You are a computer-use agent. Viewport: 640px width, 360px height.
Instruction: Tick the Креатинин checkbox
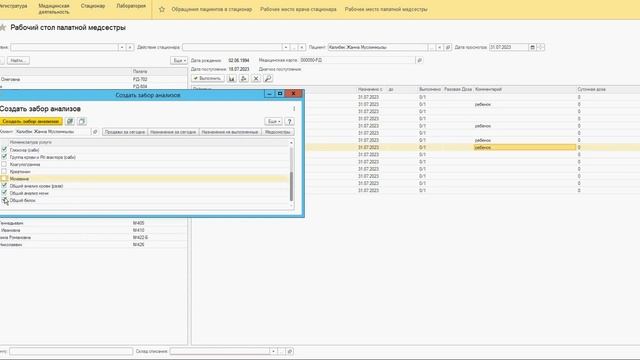(x=4, y=171)
